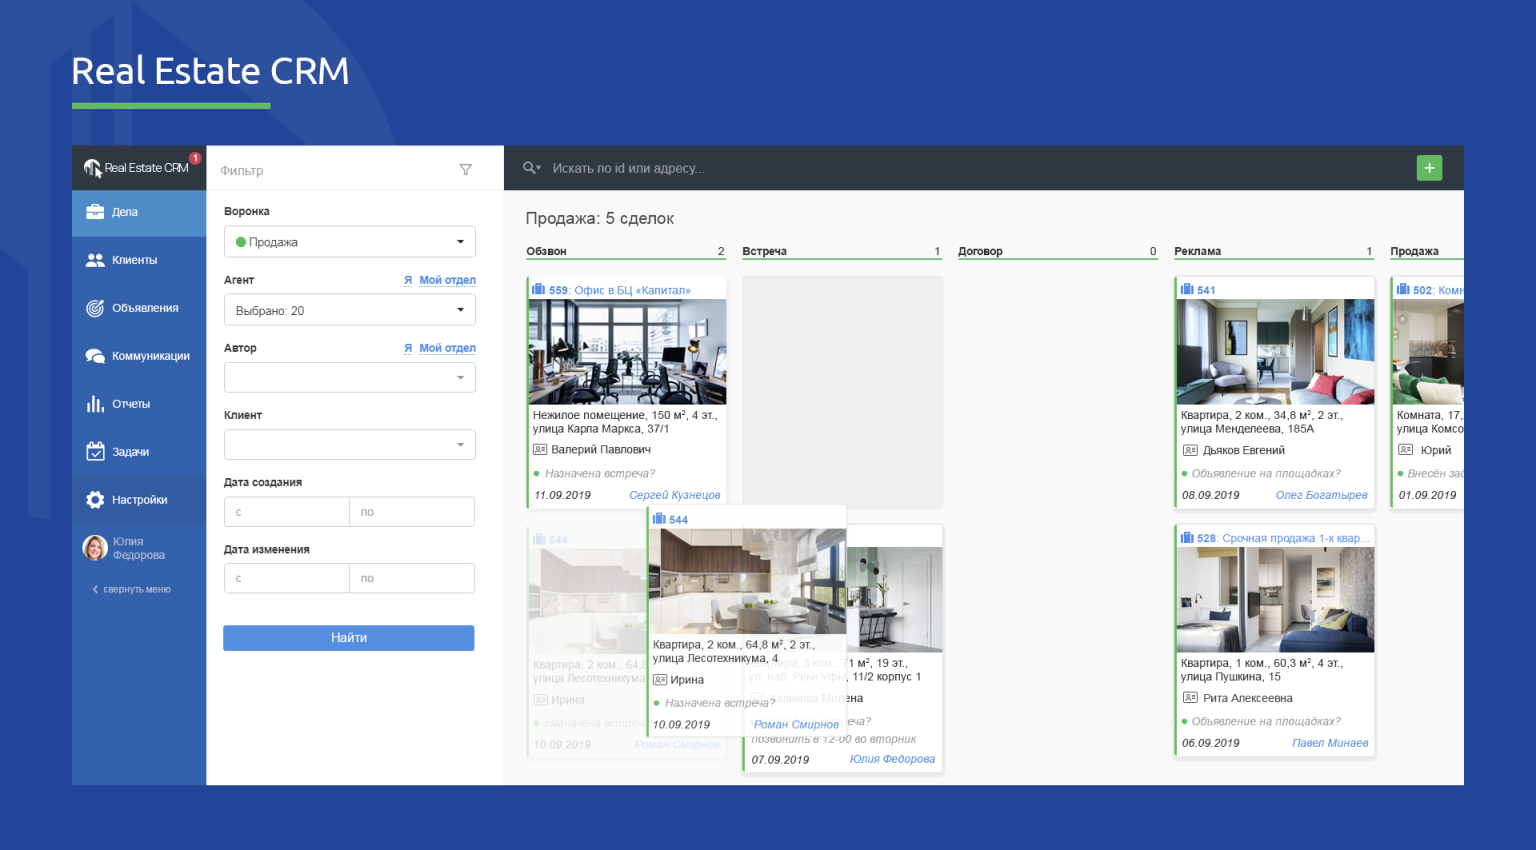This screenshot has height=850, width=1536.
Task: Open Отчеты reports section
Action: [x=139, y=404]
